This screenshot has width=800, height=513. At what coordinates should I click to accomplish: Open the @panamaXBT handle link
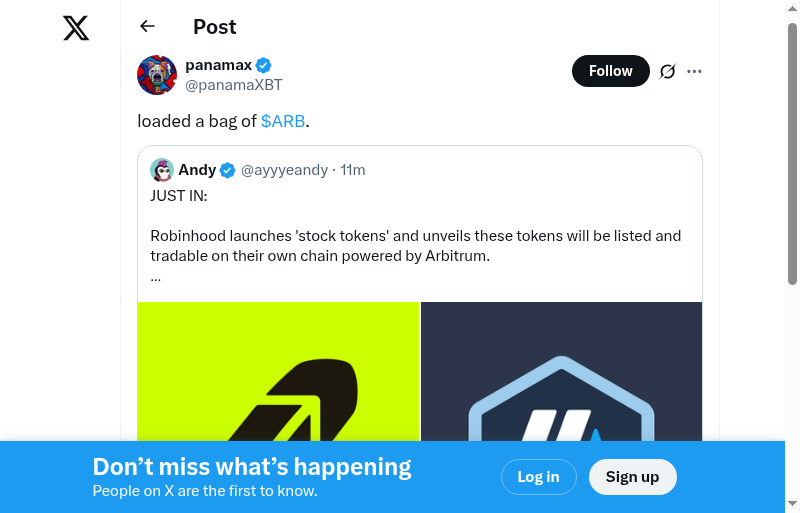point(234,85)
